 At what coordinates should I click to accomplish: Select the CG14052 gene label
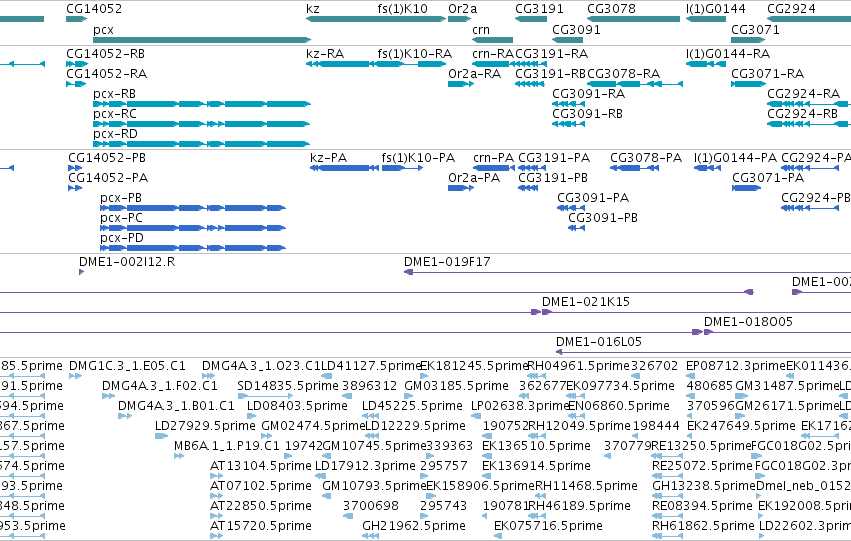pos(94,9)
